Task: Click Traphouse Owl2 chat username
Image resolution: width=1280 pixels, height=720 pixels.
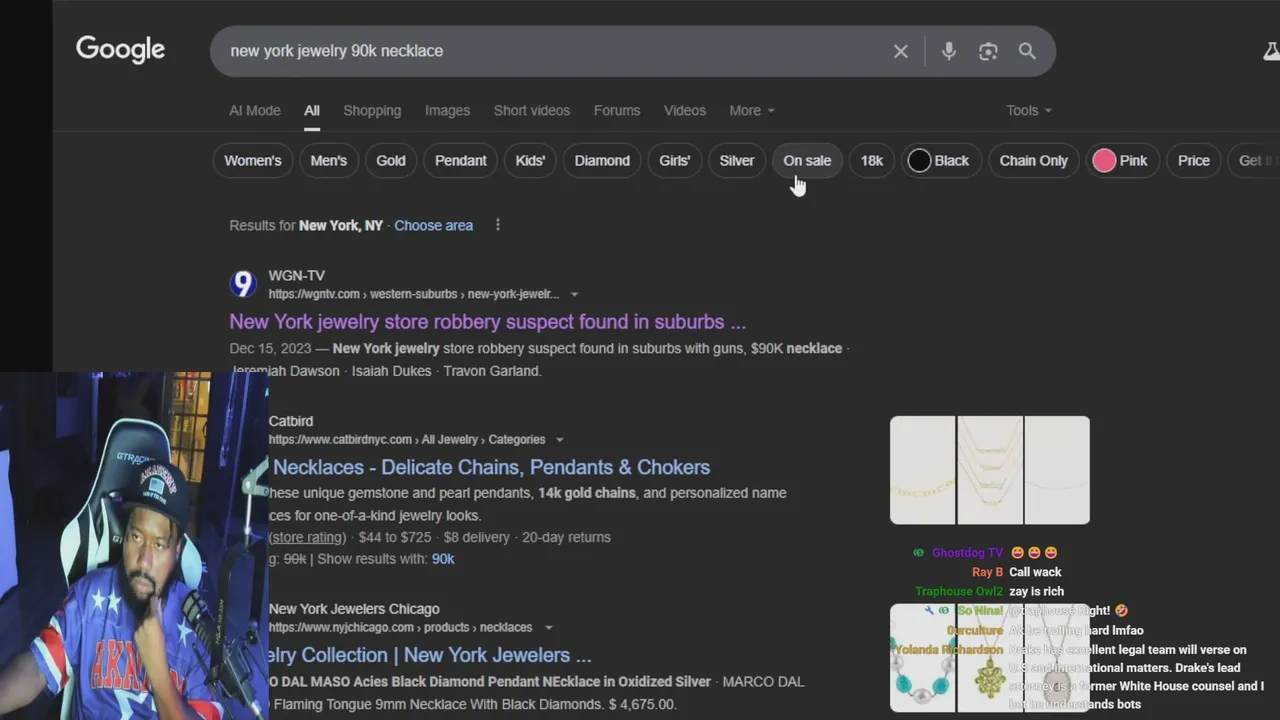Action: 959,591
